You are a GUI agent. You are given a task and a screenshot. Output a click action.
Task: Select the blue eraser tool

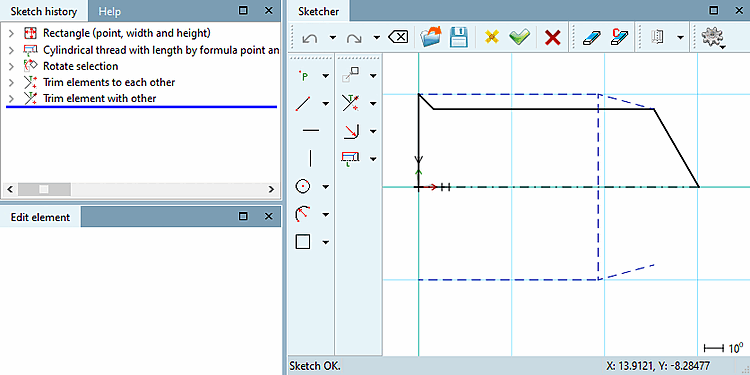pos(591,37)
